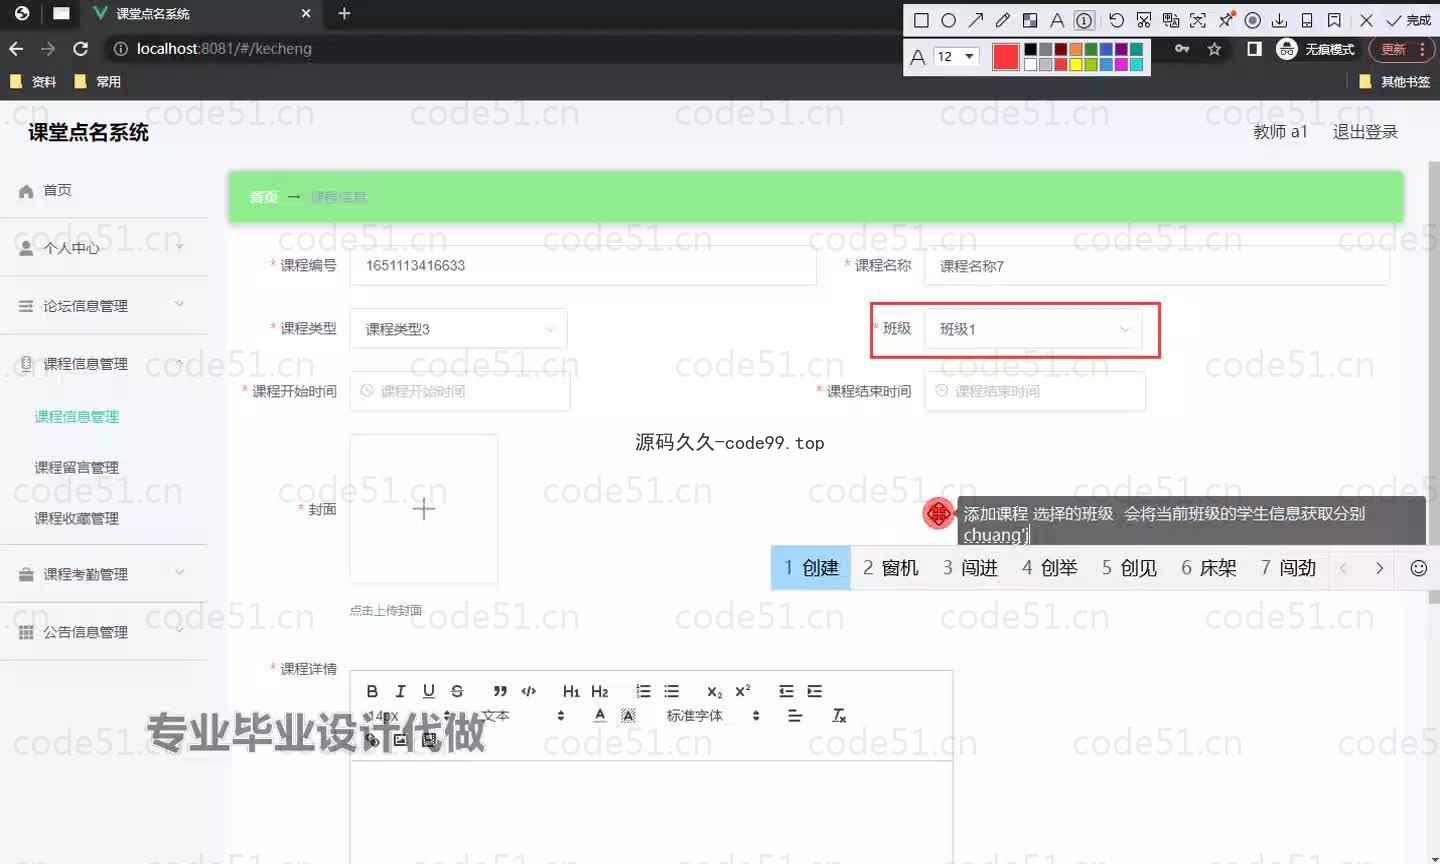Screen dimensions: 1440x864
Task: Insert a code block in editor
Action: 529,691
